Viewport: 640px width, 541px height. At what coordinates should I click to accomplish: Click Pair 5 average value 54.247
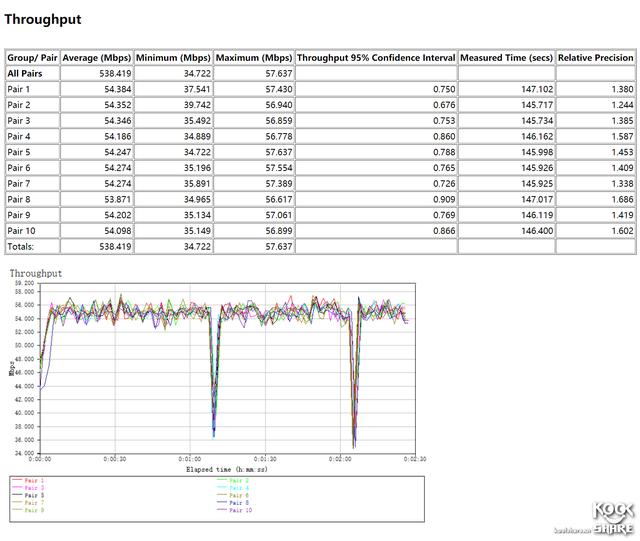[x=118, y=152]
